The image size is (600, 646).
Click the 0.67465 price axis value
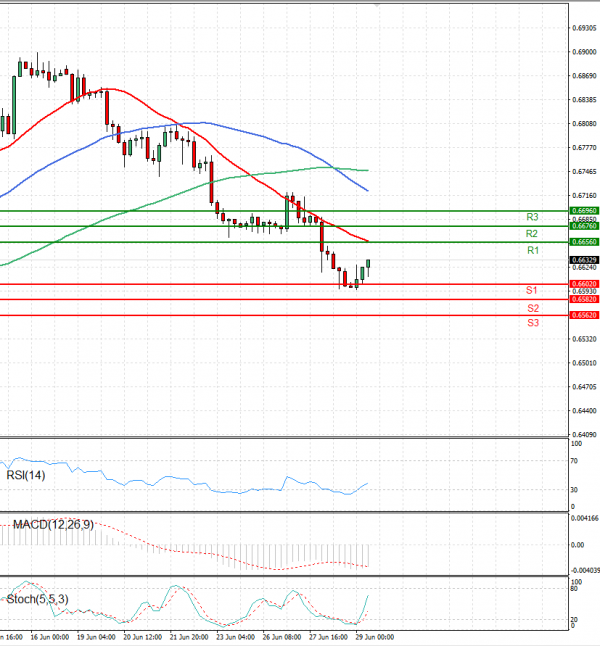tap(584, 171)
